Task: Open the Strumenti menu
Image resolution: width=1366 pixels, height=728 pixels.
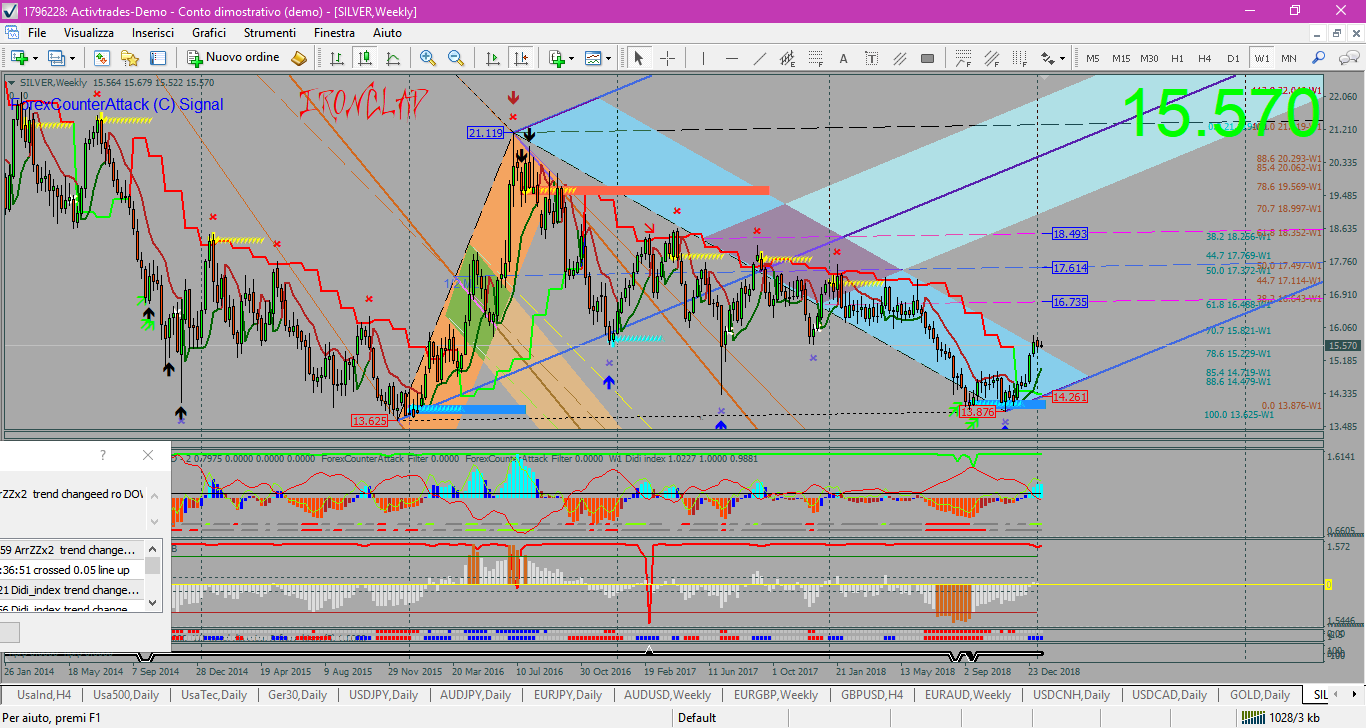Action: (269, 33)
